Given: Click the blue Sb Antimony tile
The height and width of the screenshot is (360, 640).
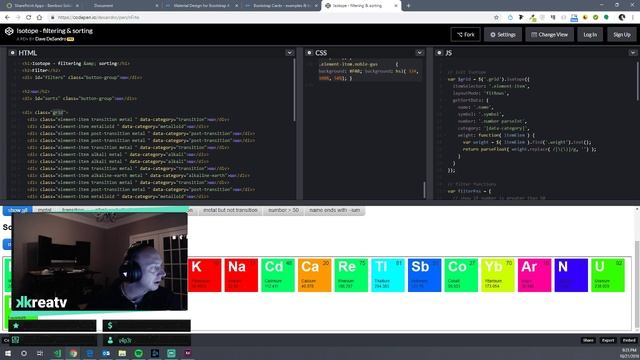Looking at the screenshot, I should (424, 275).
